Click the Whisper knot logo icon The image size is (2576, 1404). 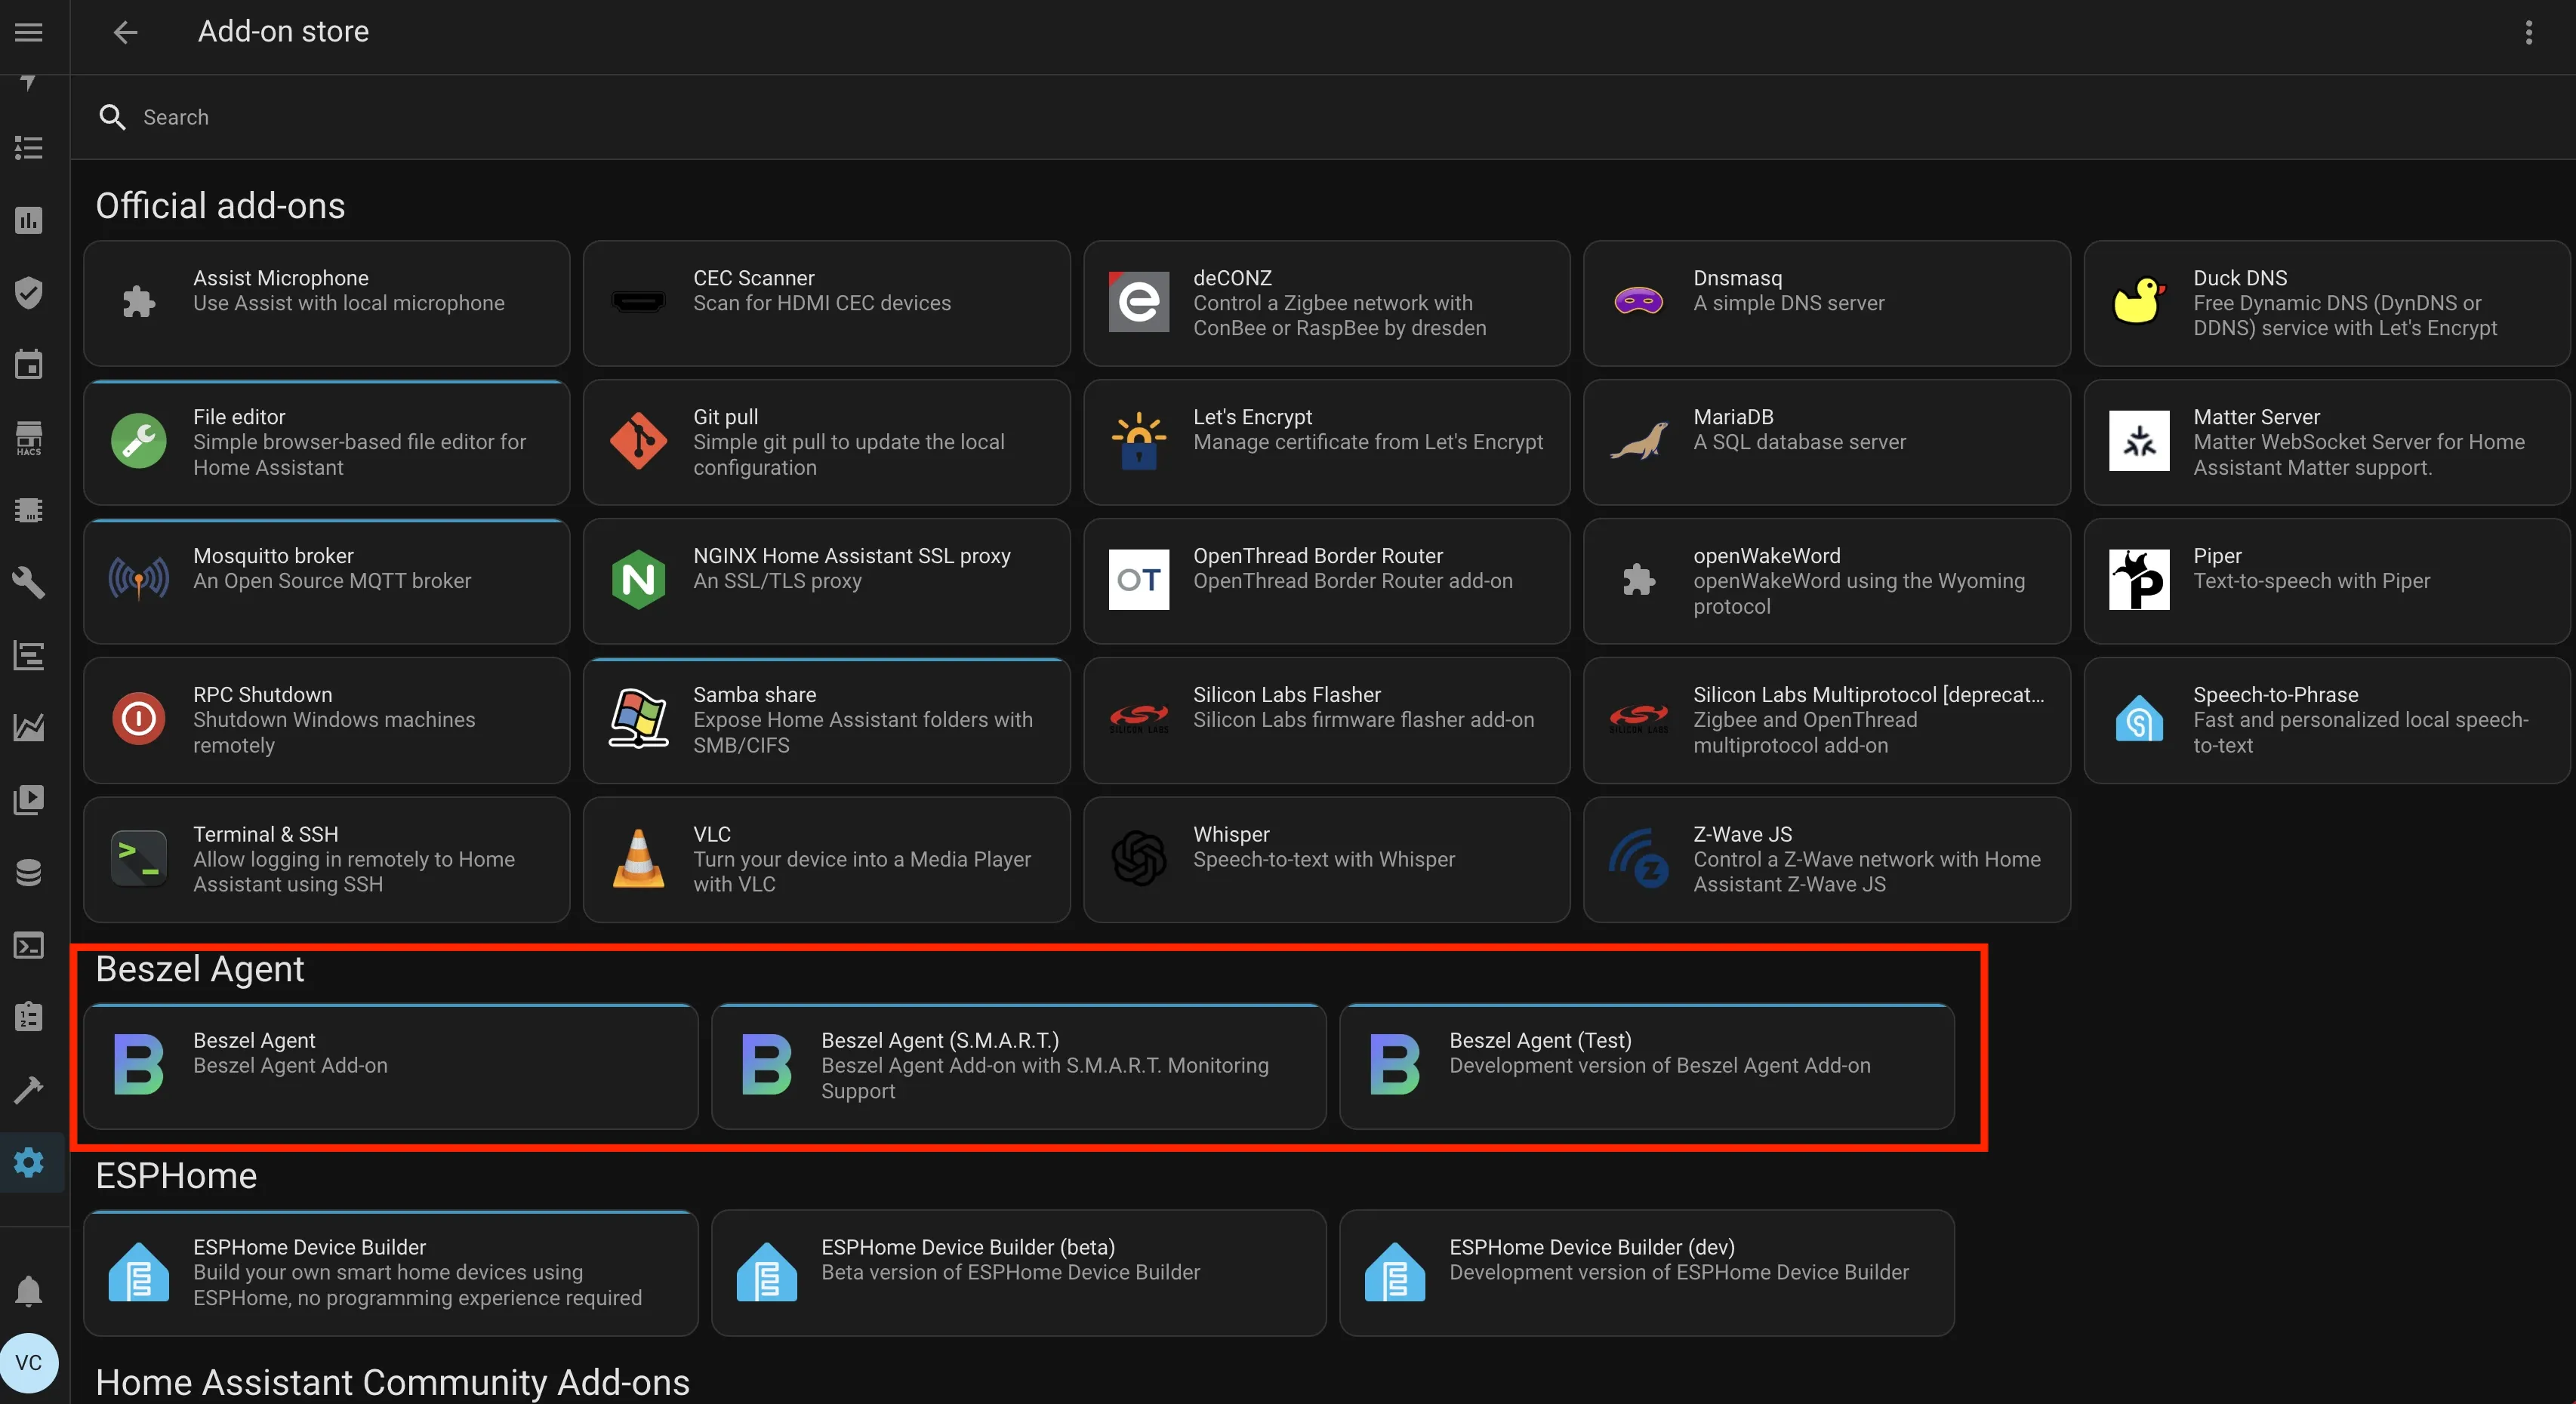(1139, 858)
